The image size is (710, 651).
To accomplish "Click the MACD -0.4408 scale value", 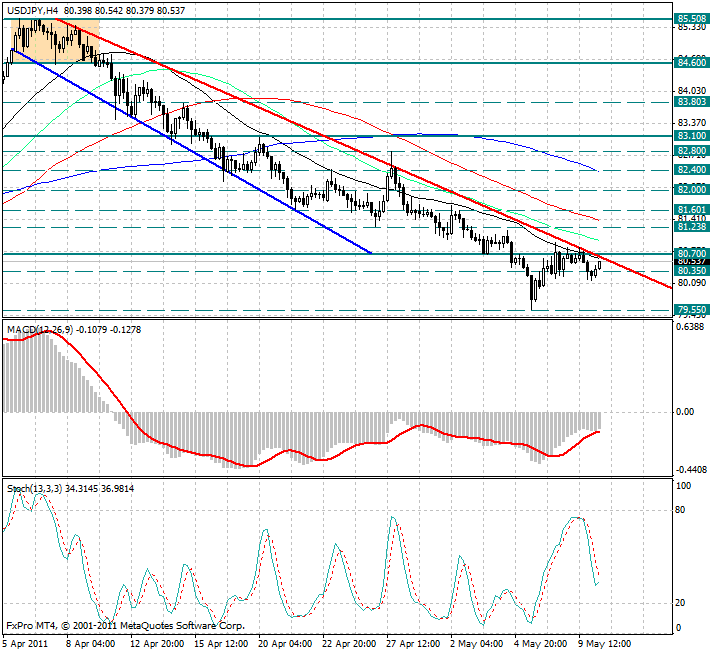I will click(x=691, y=470).
